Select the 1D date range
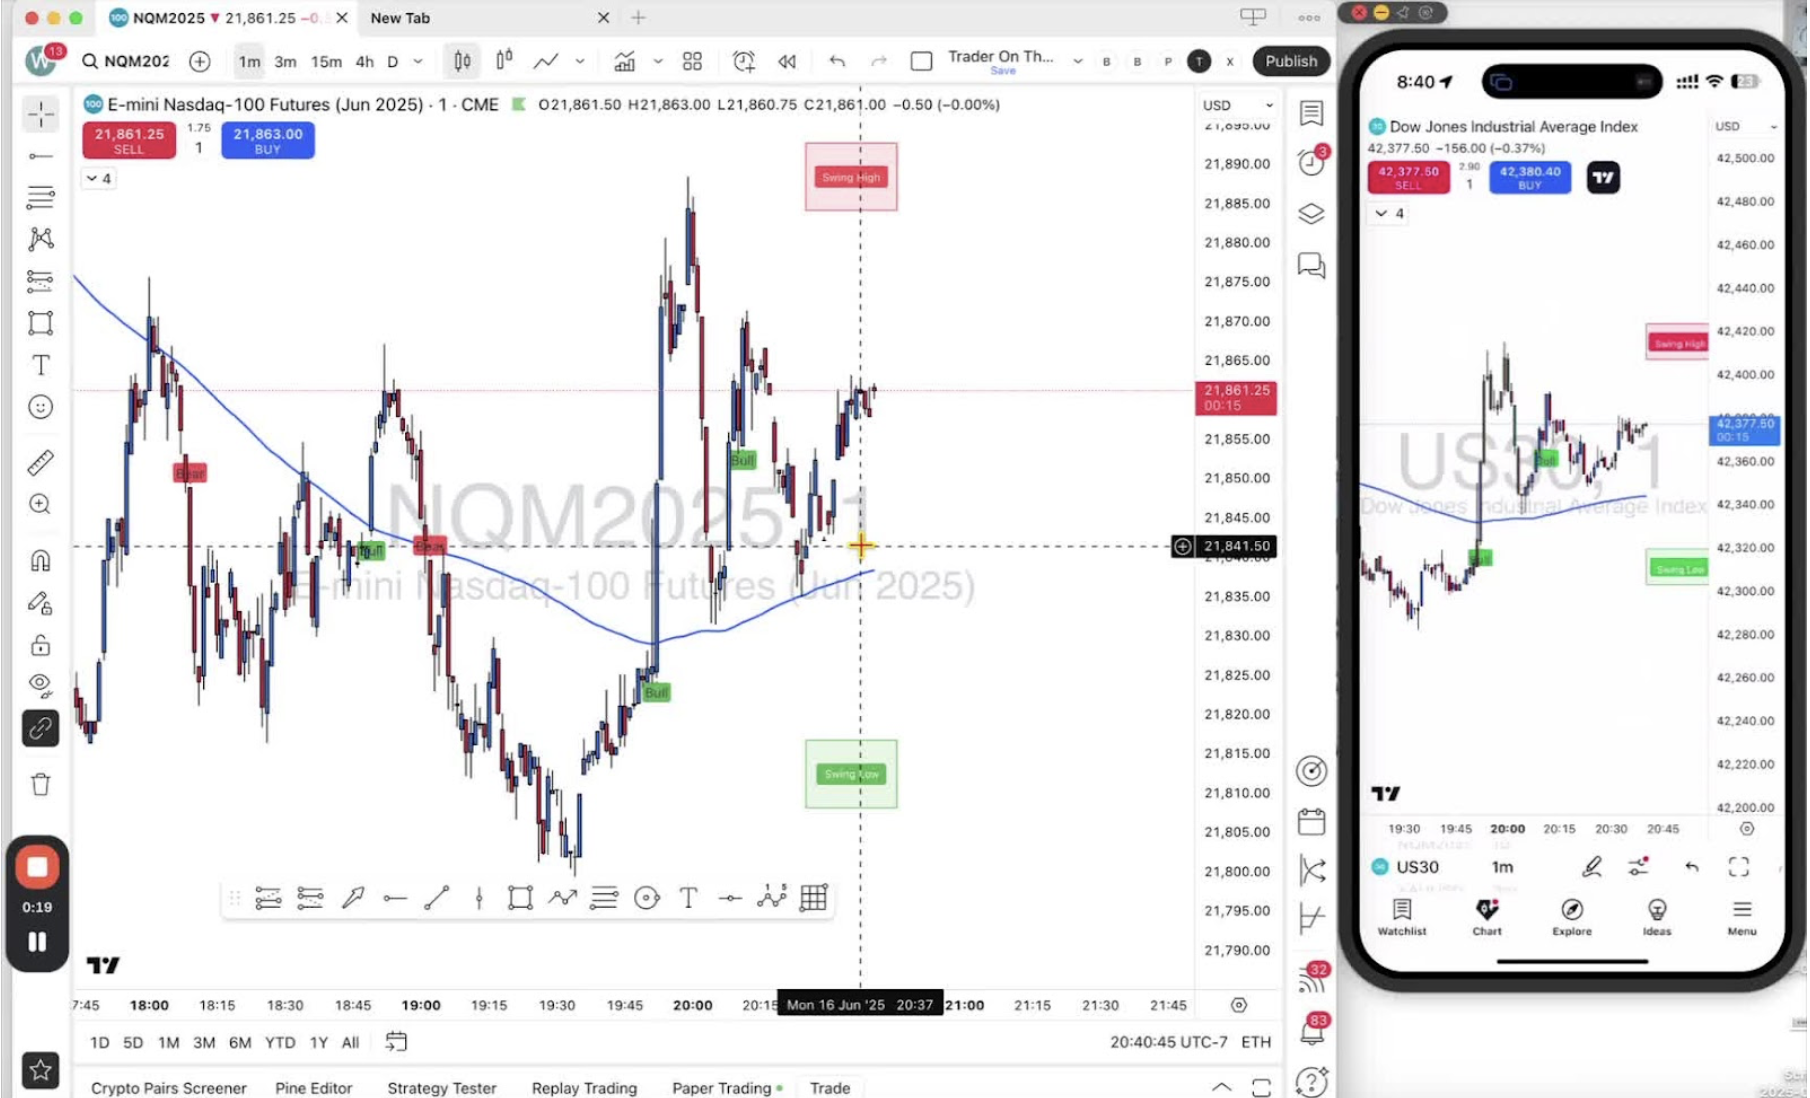The image size is (1810, 1098). [x=100, y=1042]
